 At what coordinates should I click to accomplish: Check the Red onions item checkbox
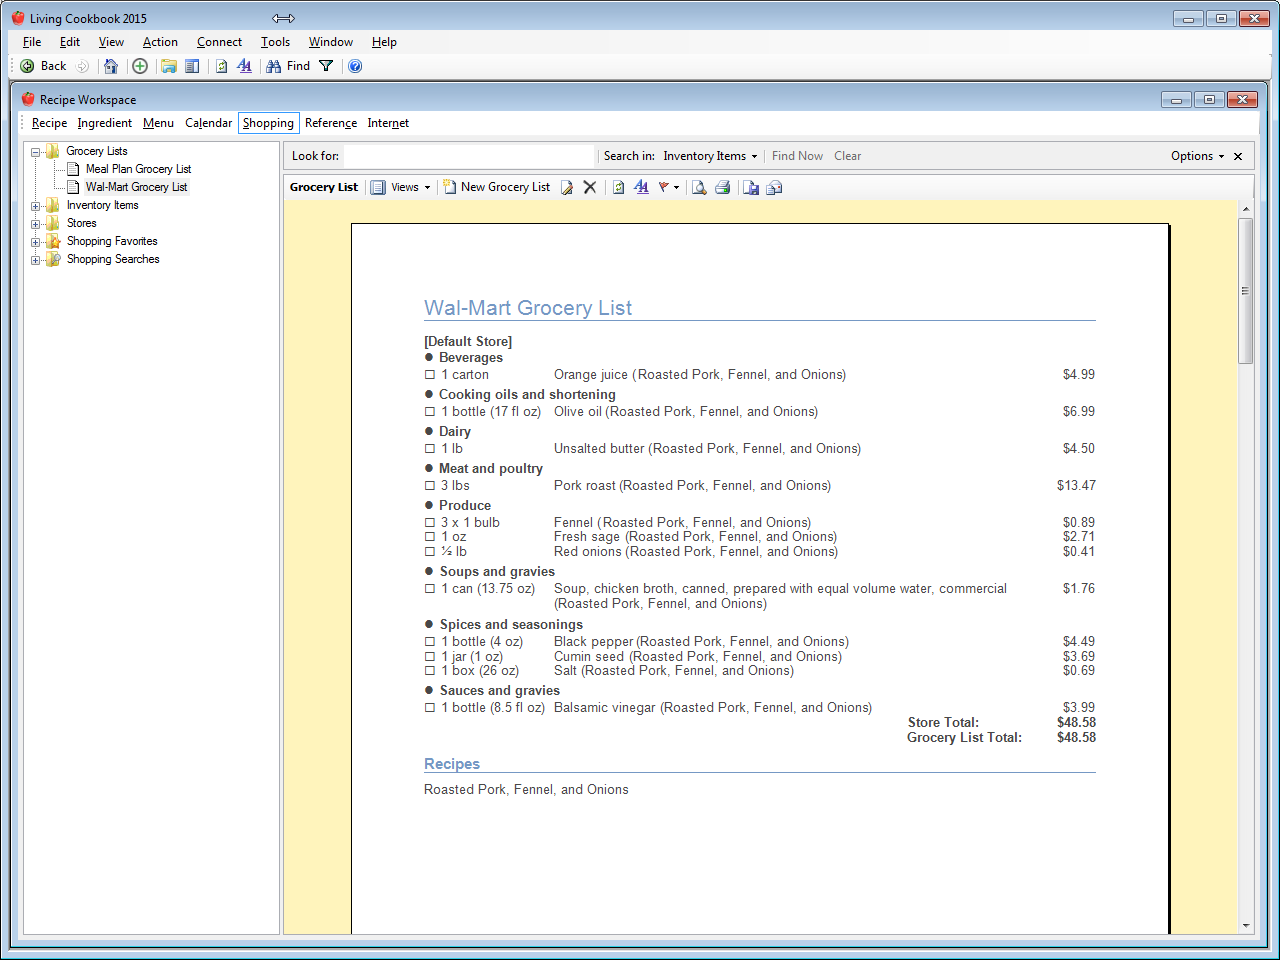click(430, 552)
